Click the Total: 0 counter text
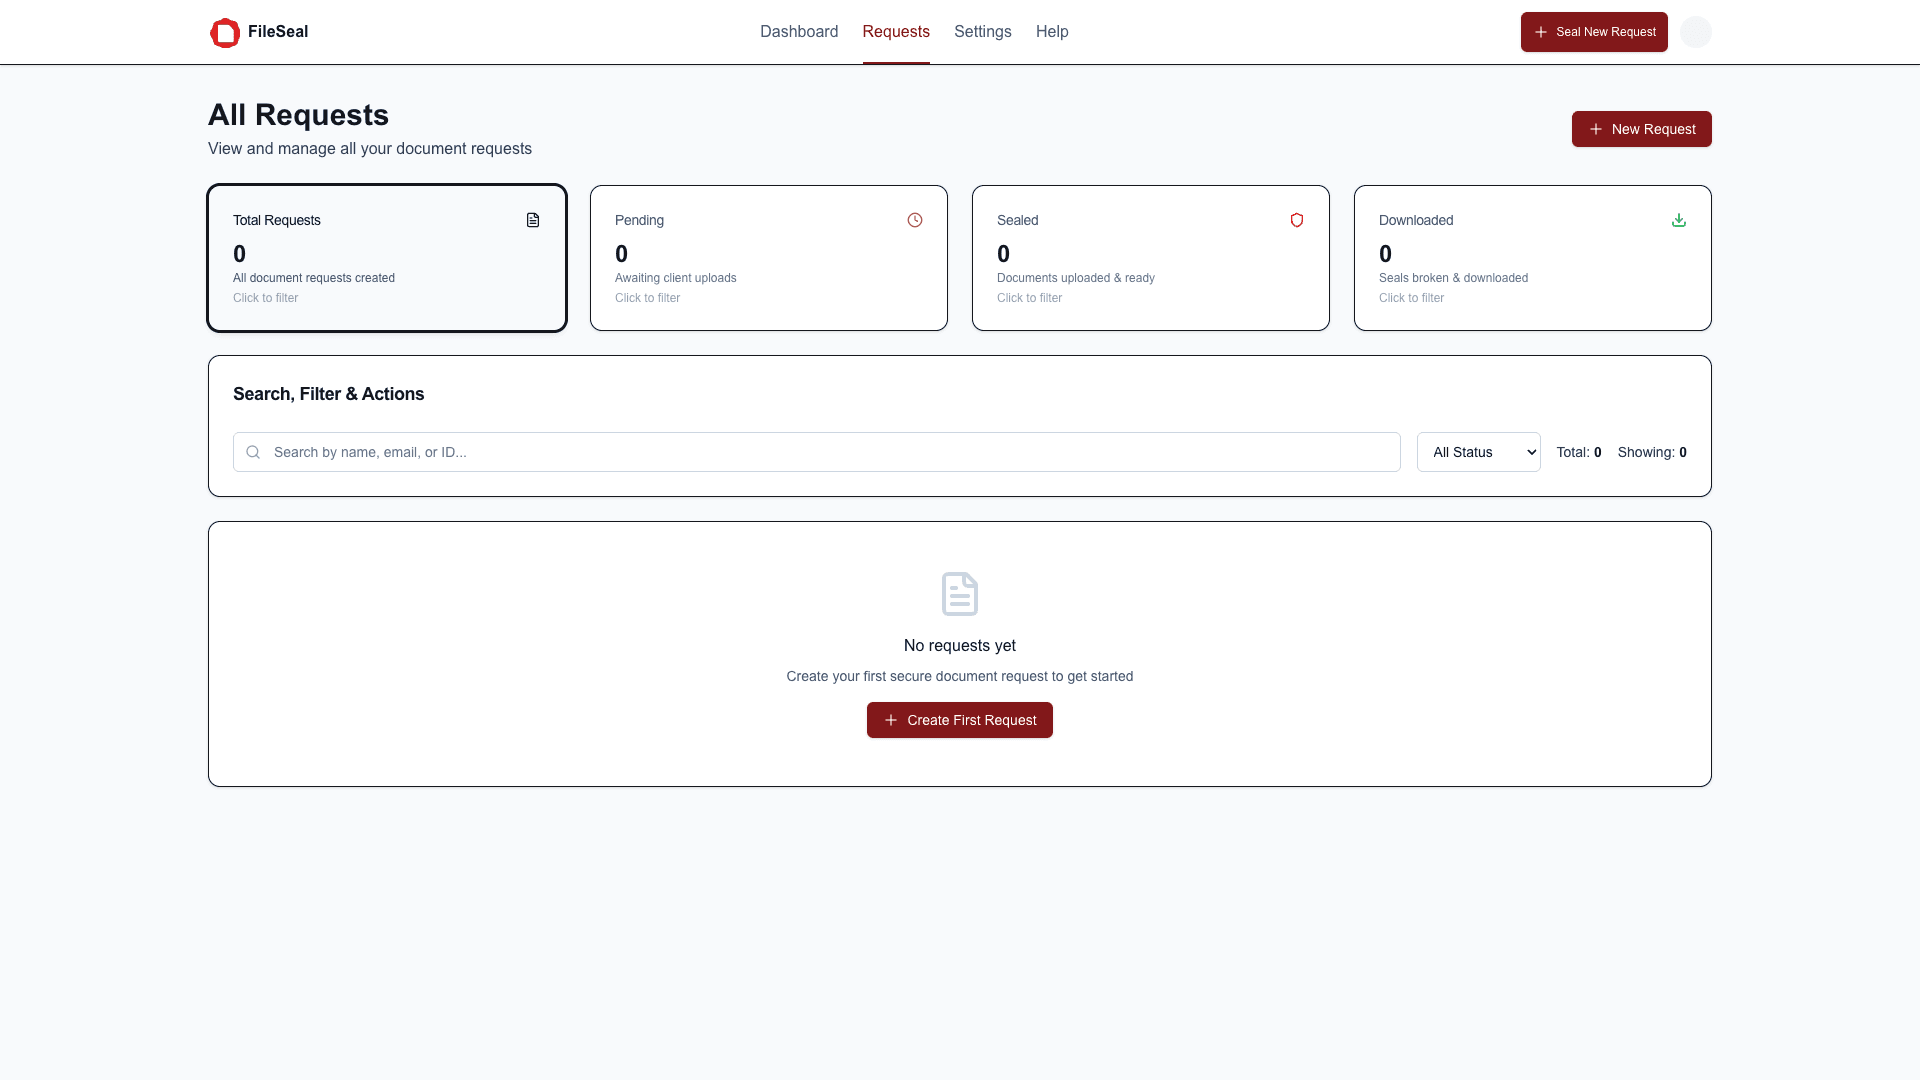1920x1080 pixels. click(1579, 452)
